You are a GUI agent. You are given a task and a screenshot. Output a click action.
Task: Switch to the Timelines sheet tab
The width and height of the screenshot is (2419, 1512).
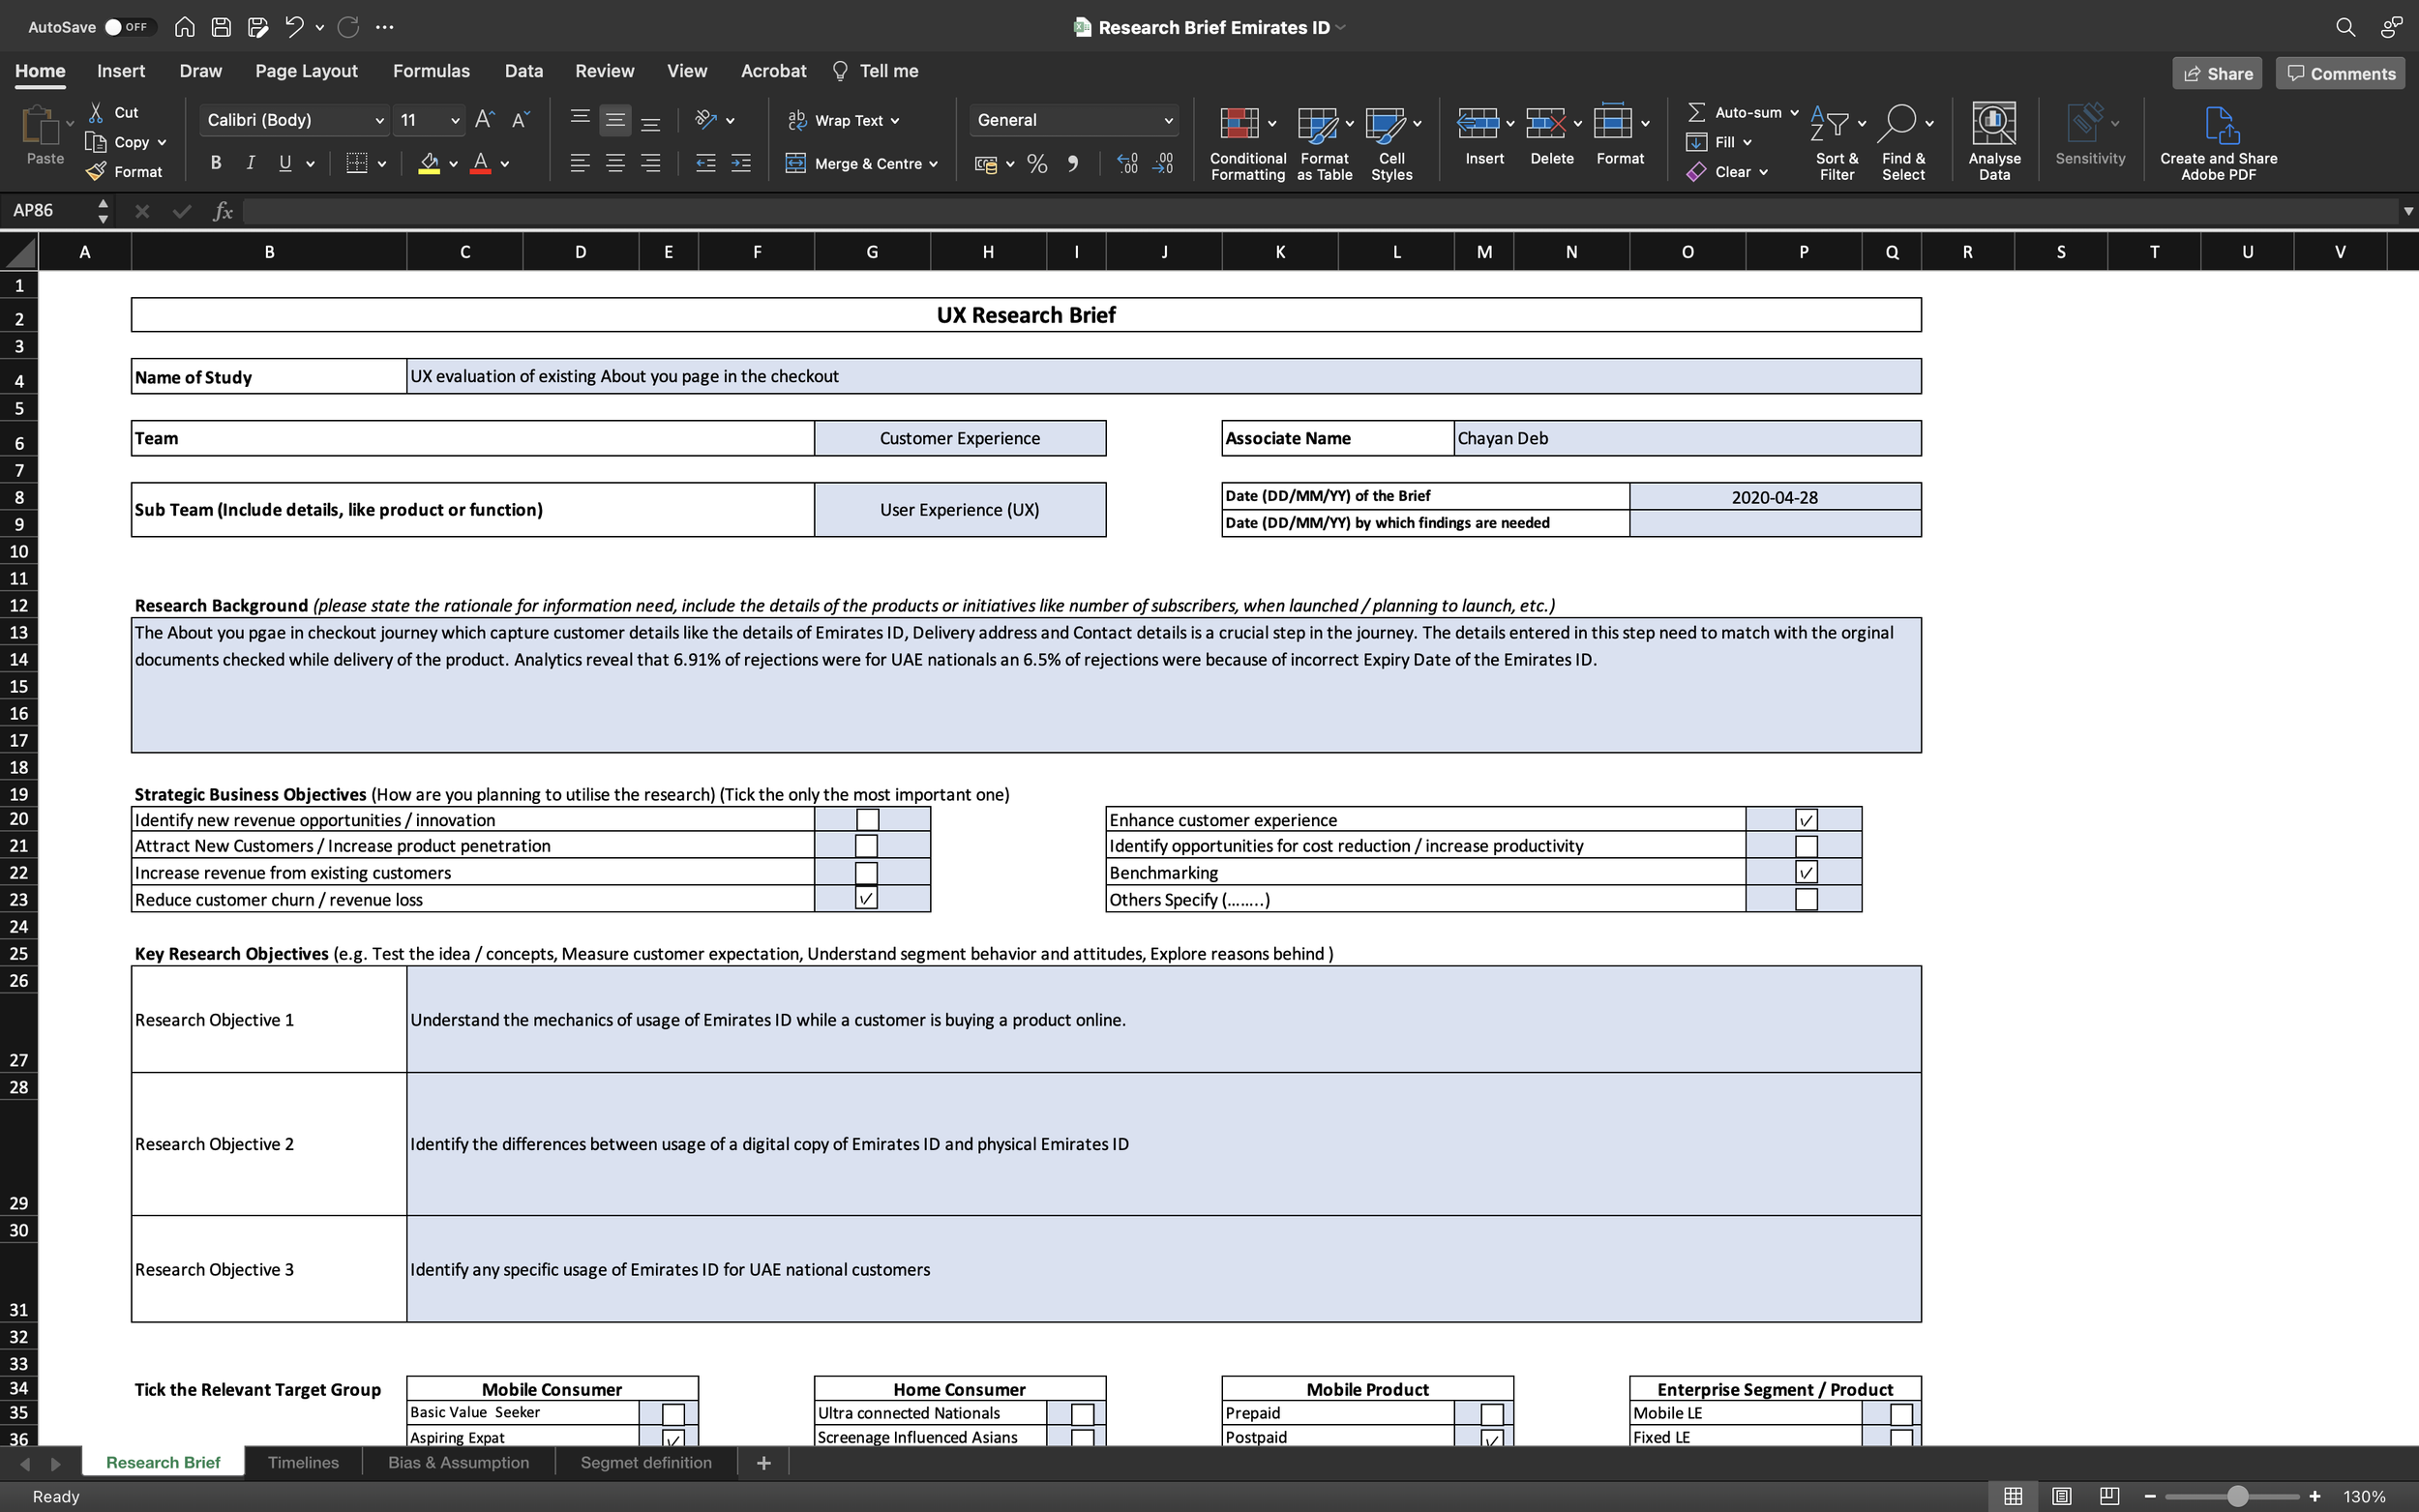click(x=303, y=1462)
